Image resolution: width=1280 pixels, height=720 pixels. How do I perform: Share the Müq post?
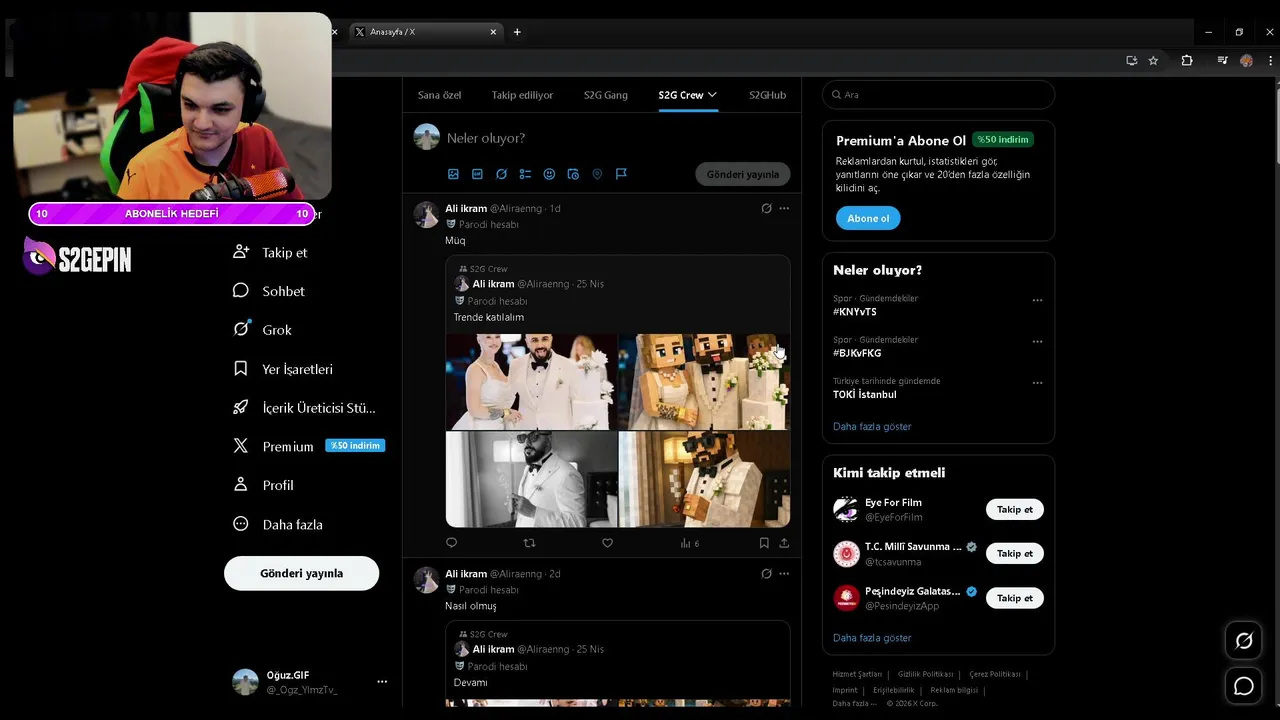[x=784, y=543]
